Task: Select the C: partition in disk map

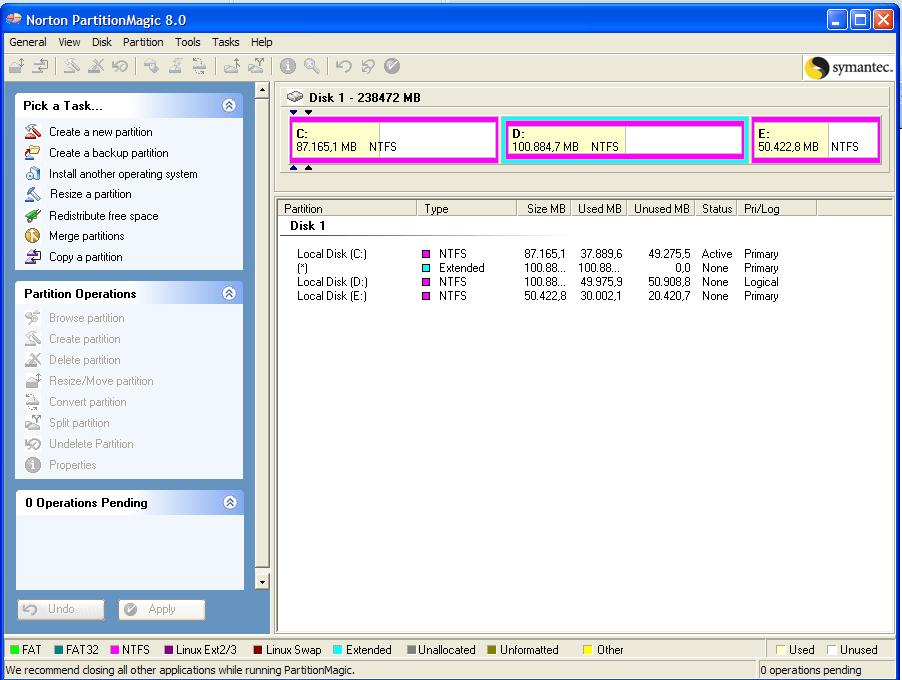Action: point(394,140)
